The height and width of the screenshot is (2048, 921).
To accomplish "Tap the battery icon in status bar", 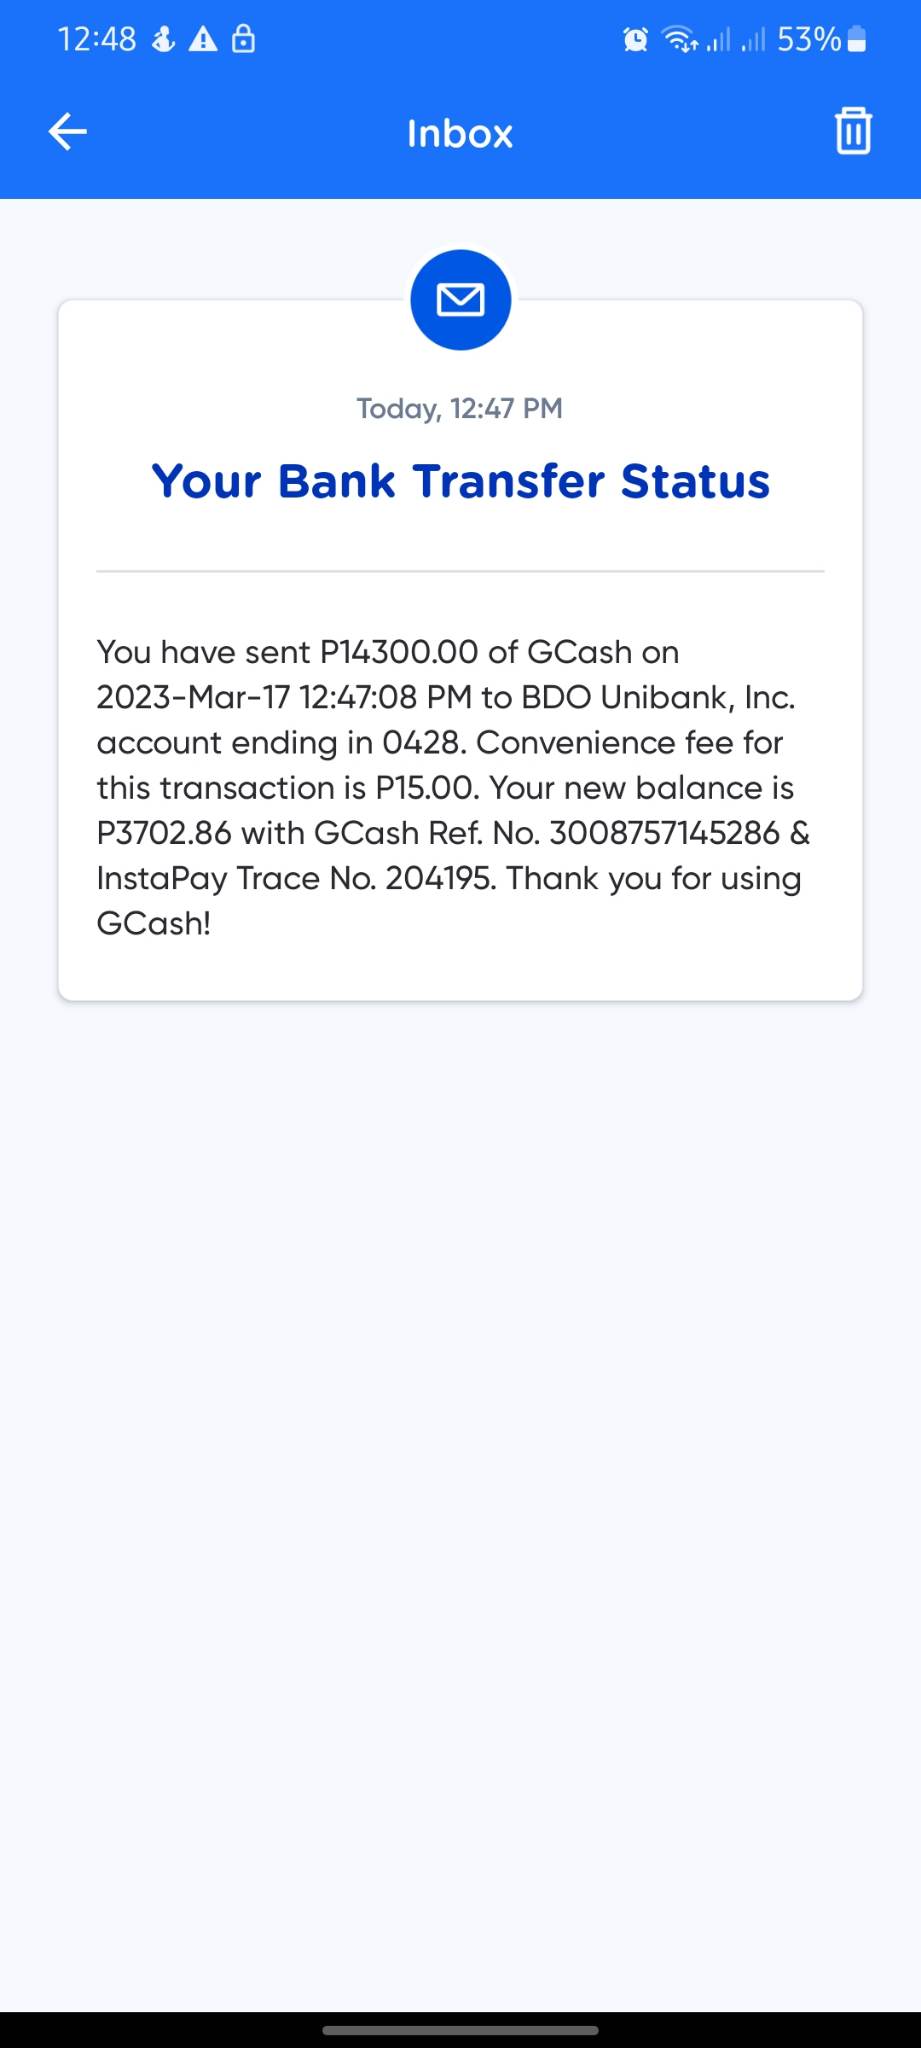I will [857, 40].
